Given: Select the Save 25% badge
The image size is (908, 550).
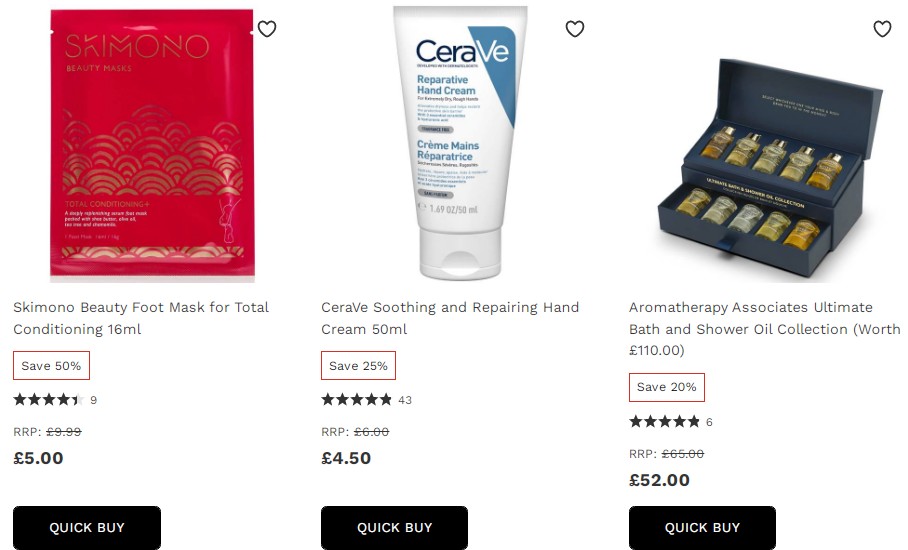Looking at the screenshot, I should coord(358,365).
